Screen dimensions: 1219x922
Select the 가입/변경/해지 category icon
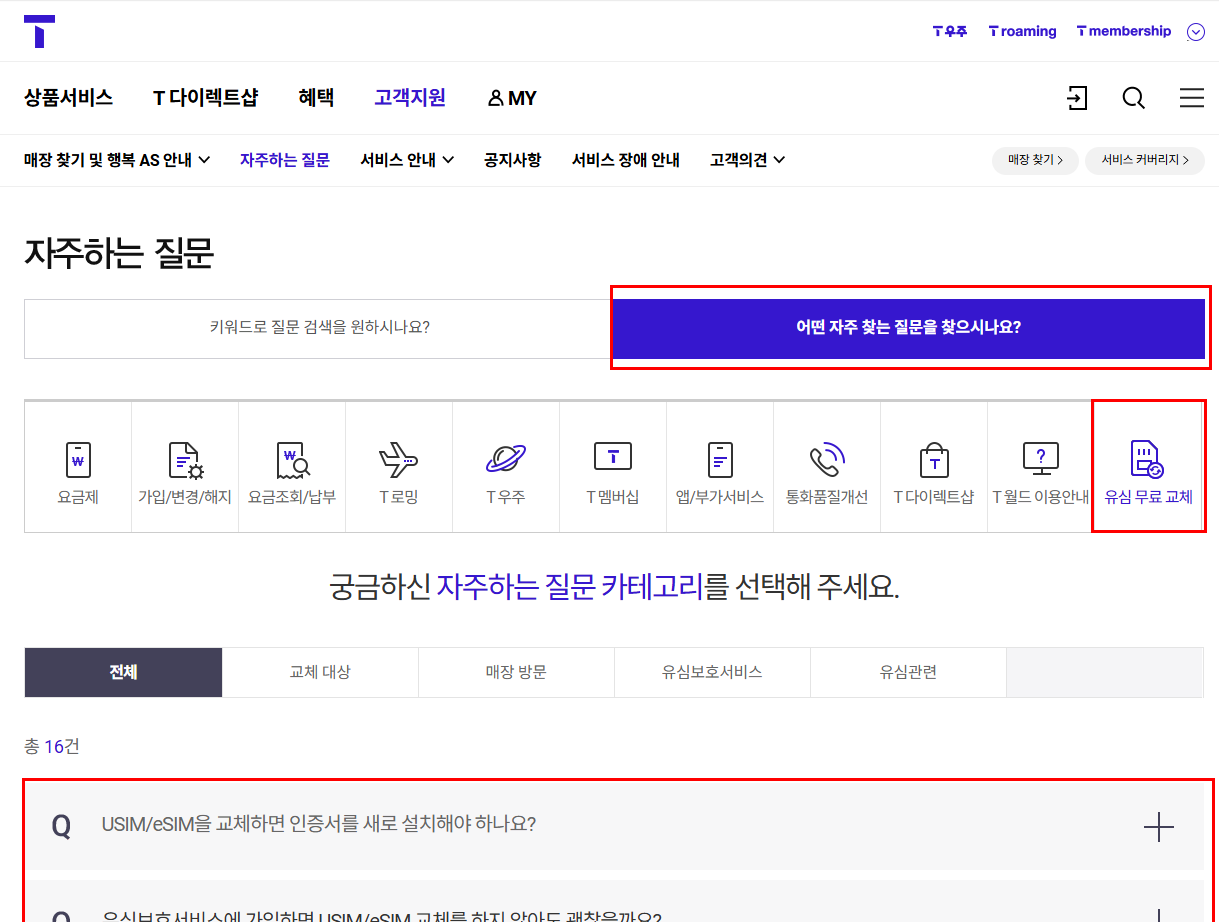185,459
